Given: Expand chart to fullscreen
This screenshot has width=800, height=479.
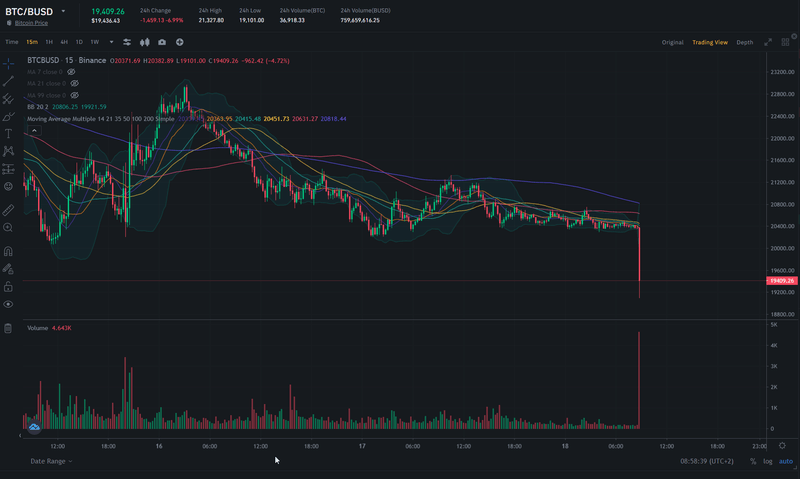Looking at the screenshot, I should [769, 42].
